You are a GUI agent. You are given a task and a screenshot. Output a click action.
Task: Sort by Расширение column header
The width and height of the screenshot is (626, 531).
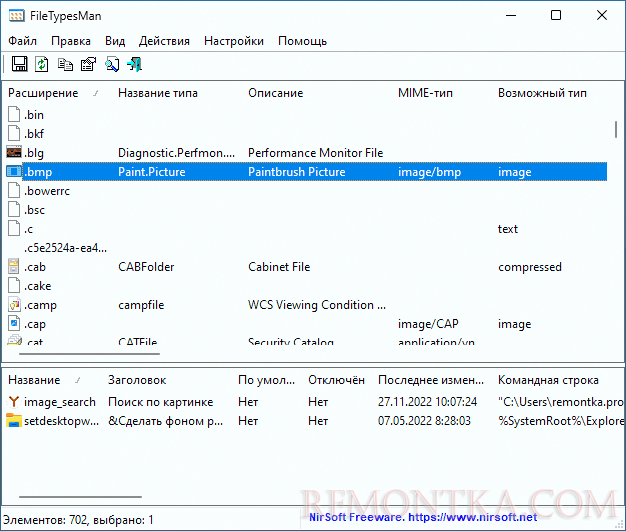pyautogui.click(x=43, y=93)
